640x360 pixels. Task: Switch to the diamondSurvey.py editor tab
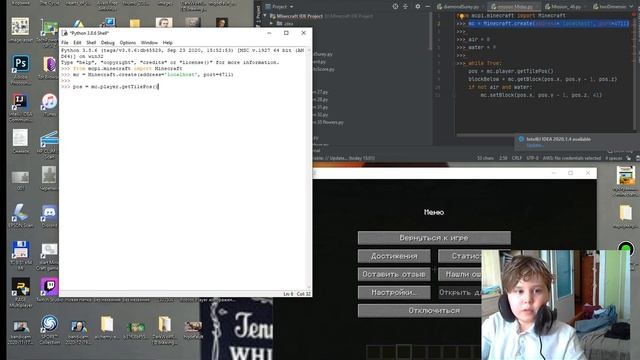pos(458,7)
